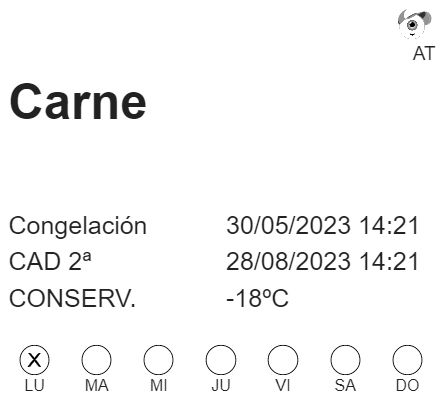Click the freezing date 30/05/2023 14:21
The width and height of the screenshot is (443, 407).
pyautogui.click(x=322, y=226)
